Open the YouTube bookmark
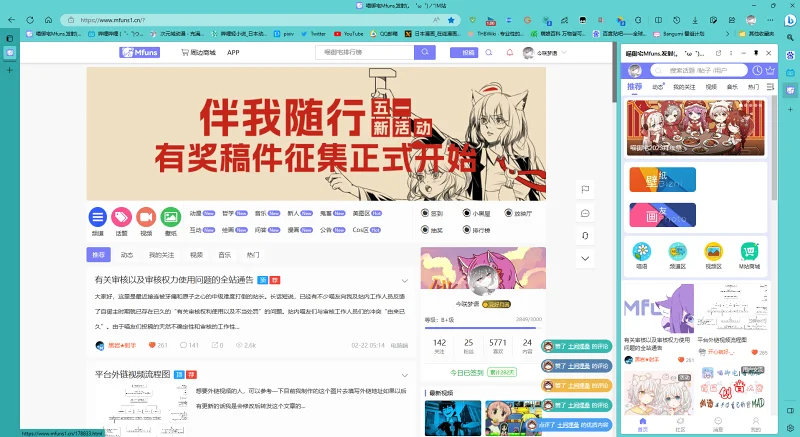This screenshot has height=437, width=800. pos(348,34)
